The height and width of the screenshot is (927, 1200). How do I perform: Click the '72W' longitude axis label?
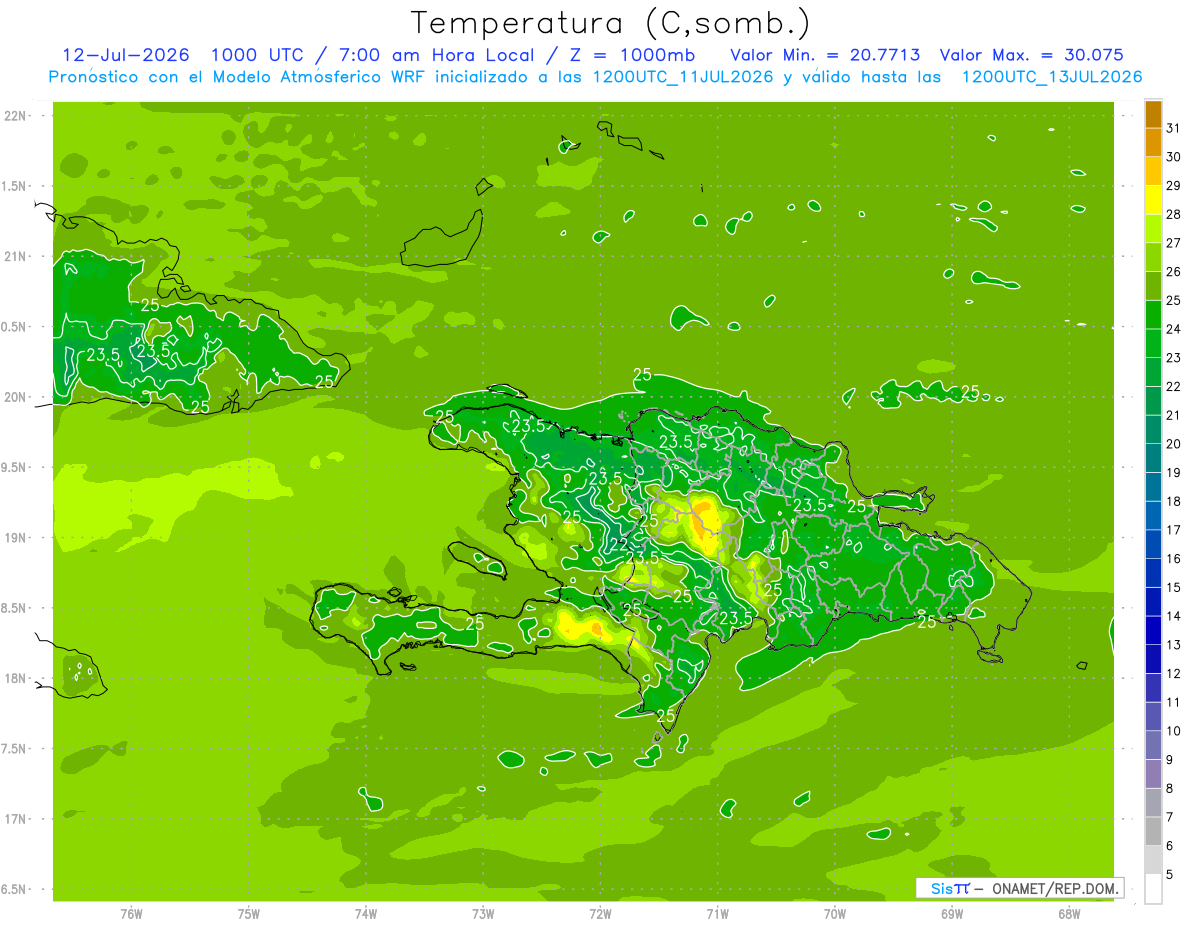click(x=600, y=913)
